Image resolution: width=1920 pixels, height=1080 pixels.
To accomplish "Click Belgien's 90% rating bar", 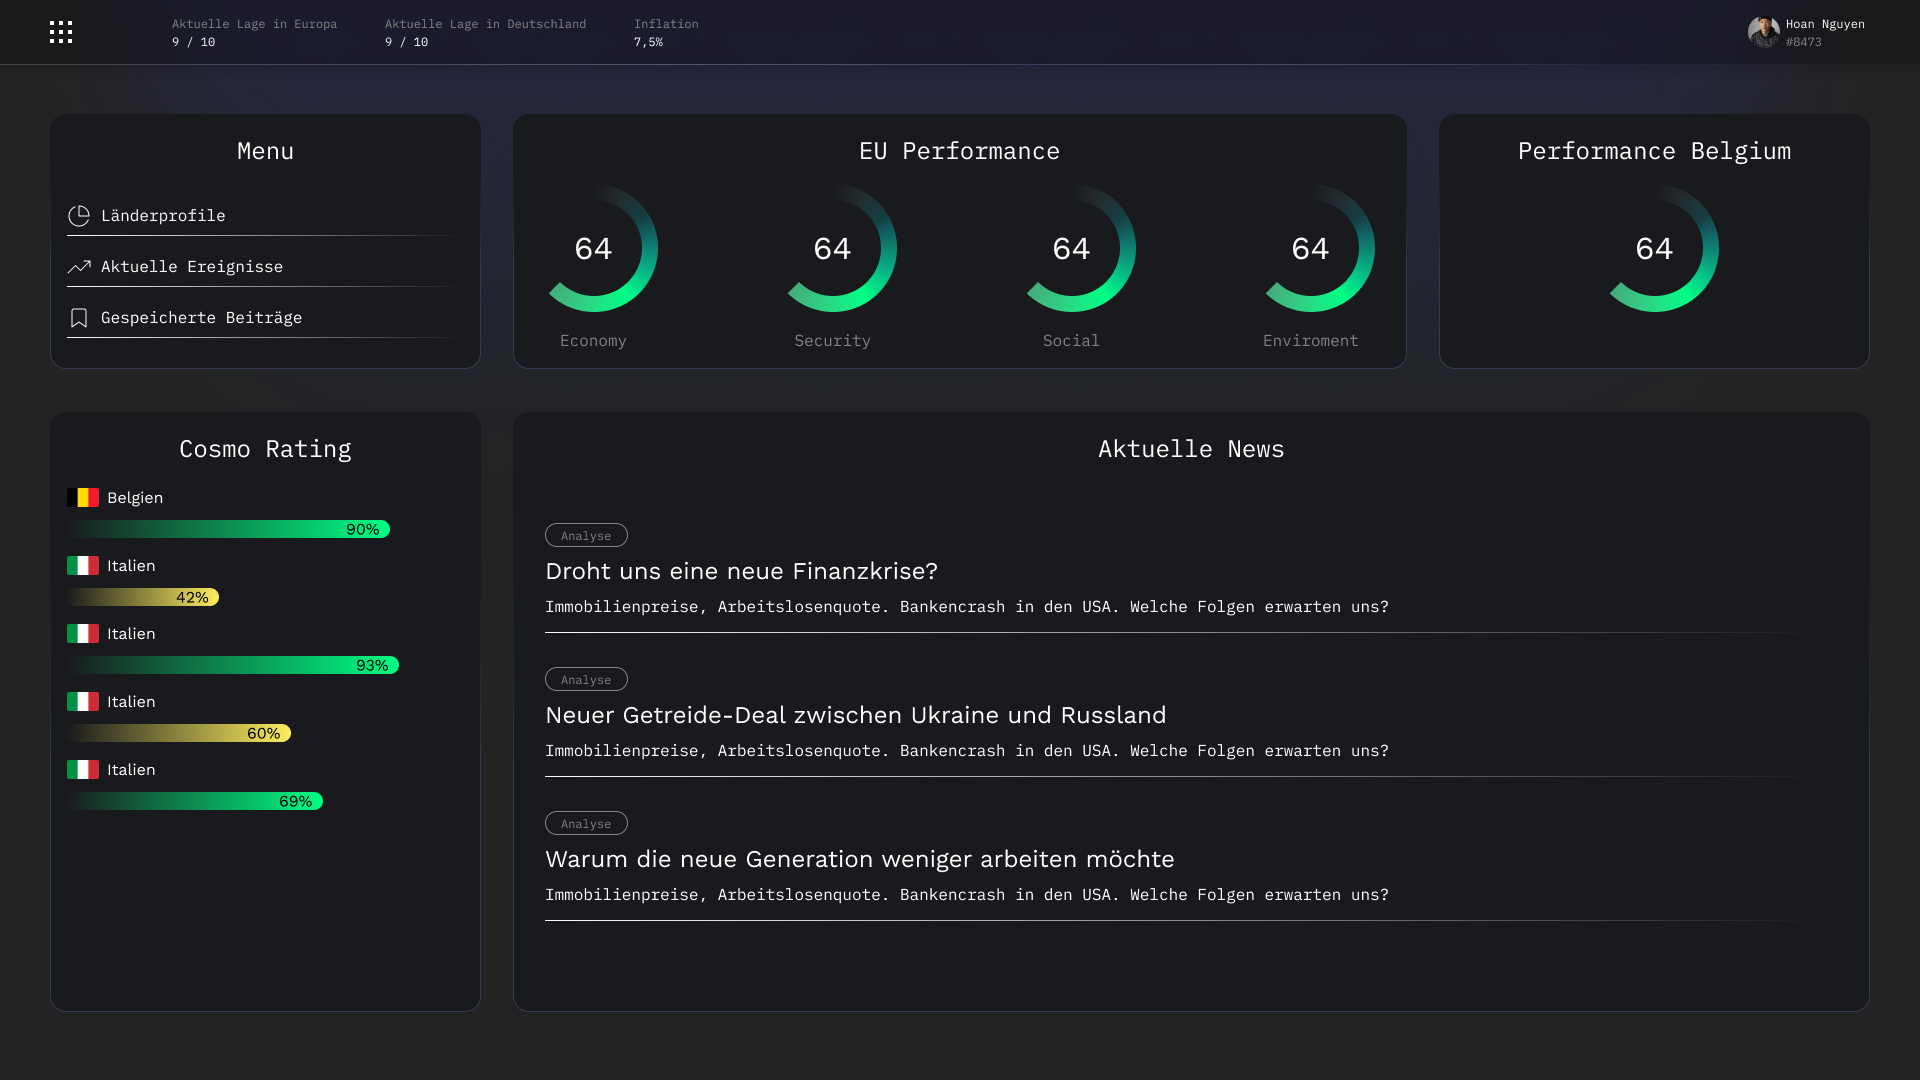I will (229, 529).
